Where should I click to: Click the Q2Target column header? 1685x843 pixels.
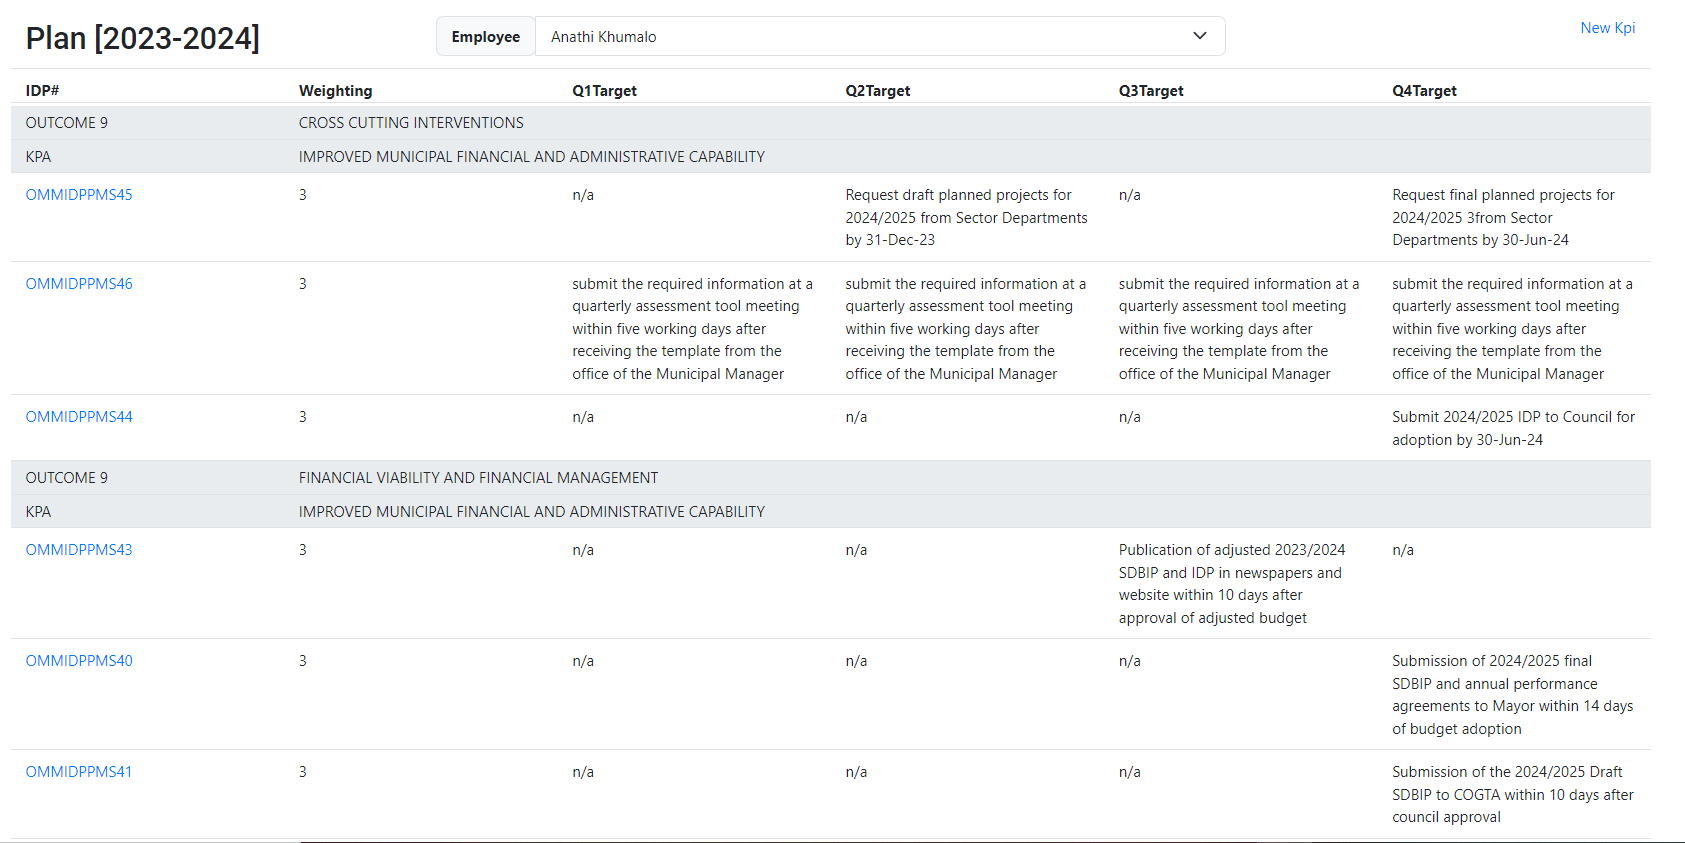point(877,91)
